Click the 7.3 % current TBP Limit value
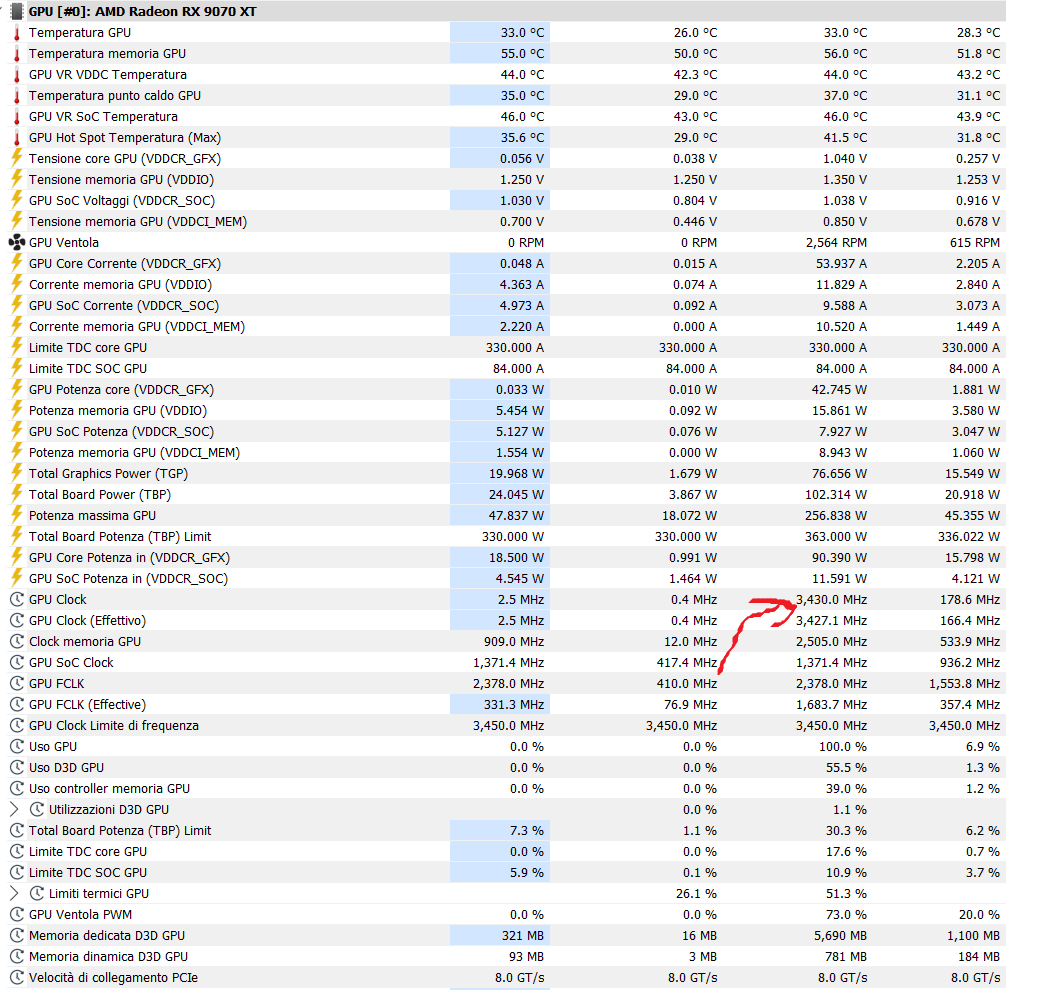Image resolution: width=1061 pixels, height=990 pixels. tap(526, 830)
